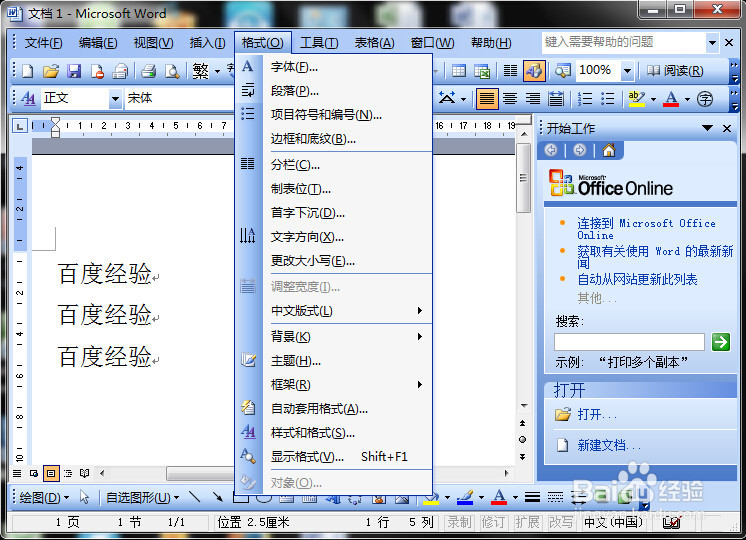This screenshot has width=746, height=540.
Task: Toggle the Document Map icon
Action: pyautogui.click(x=562, y=71)
